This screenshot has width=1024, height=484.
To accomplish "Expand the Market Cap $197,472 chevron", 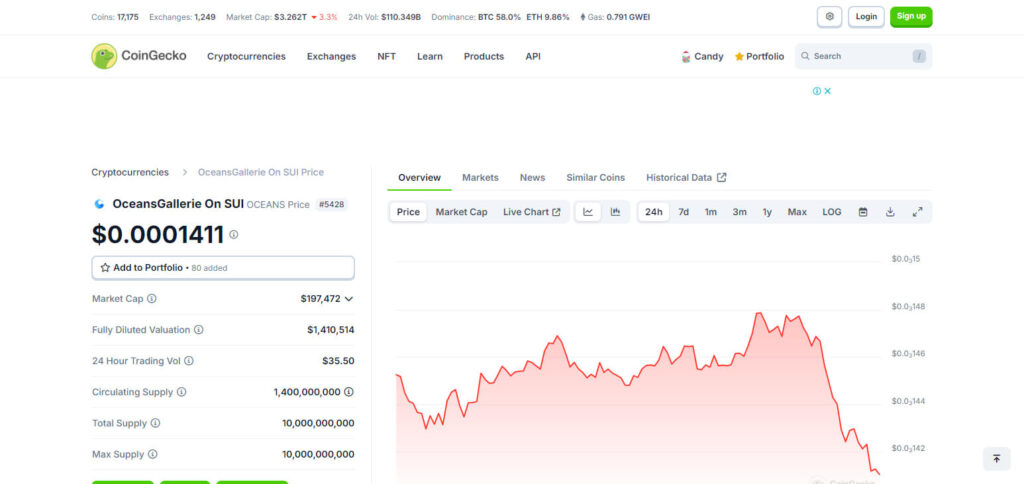I will coord(349,298).
